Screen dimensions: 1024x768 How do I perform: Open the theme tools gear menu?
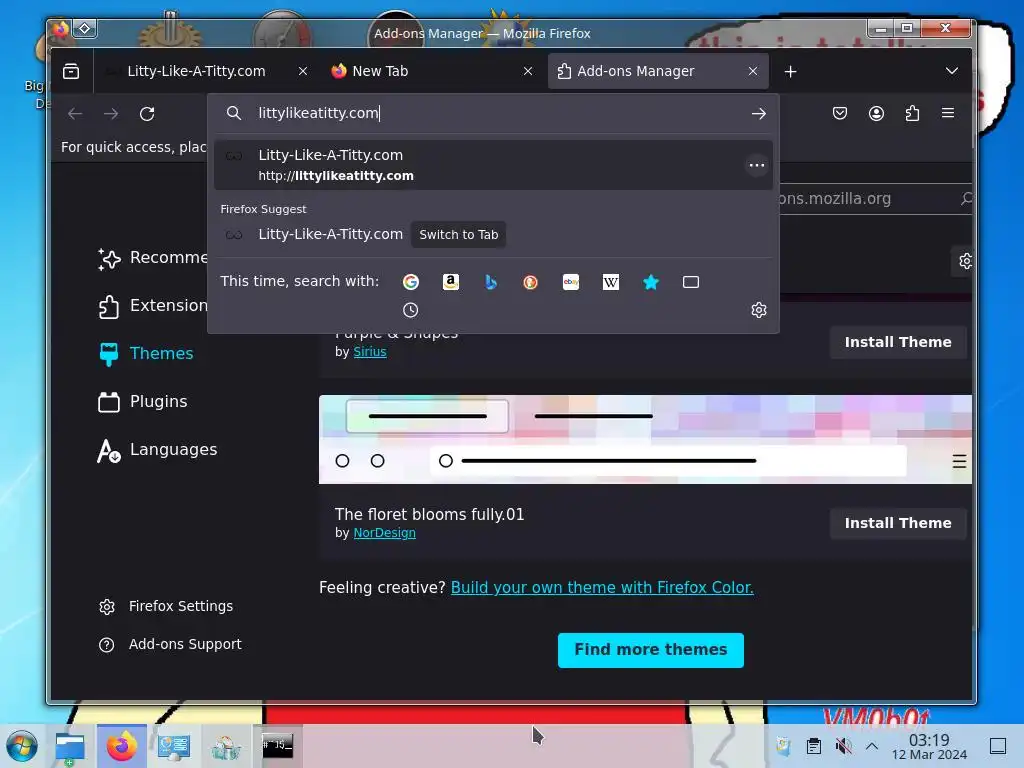coord(964,261)
